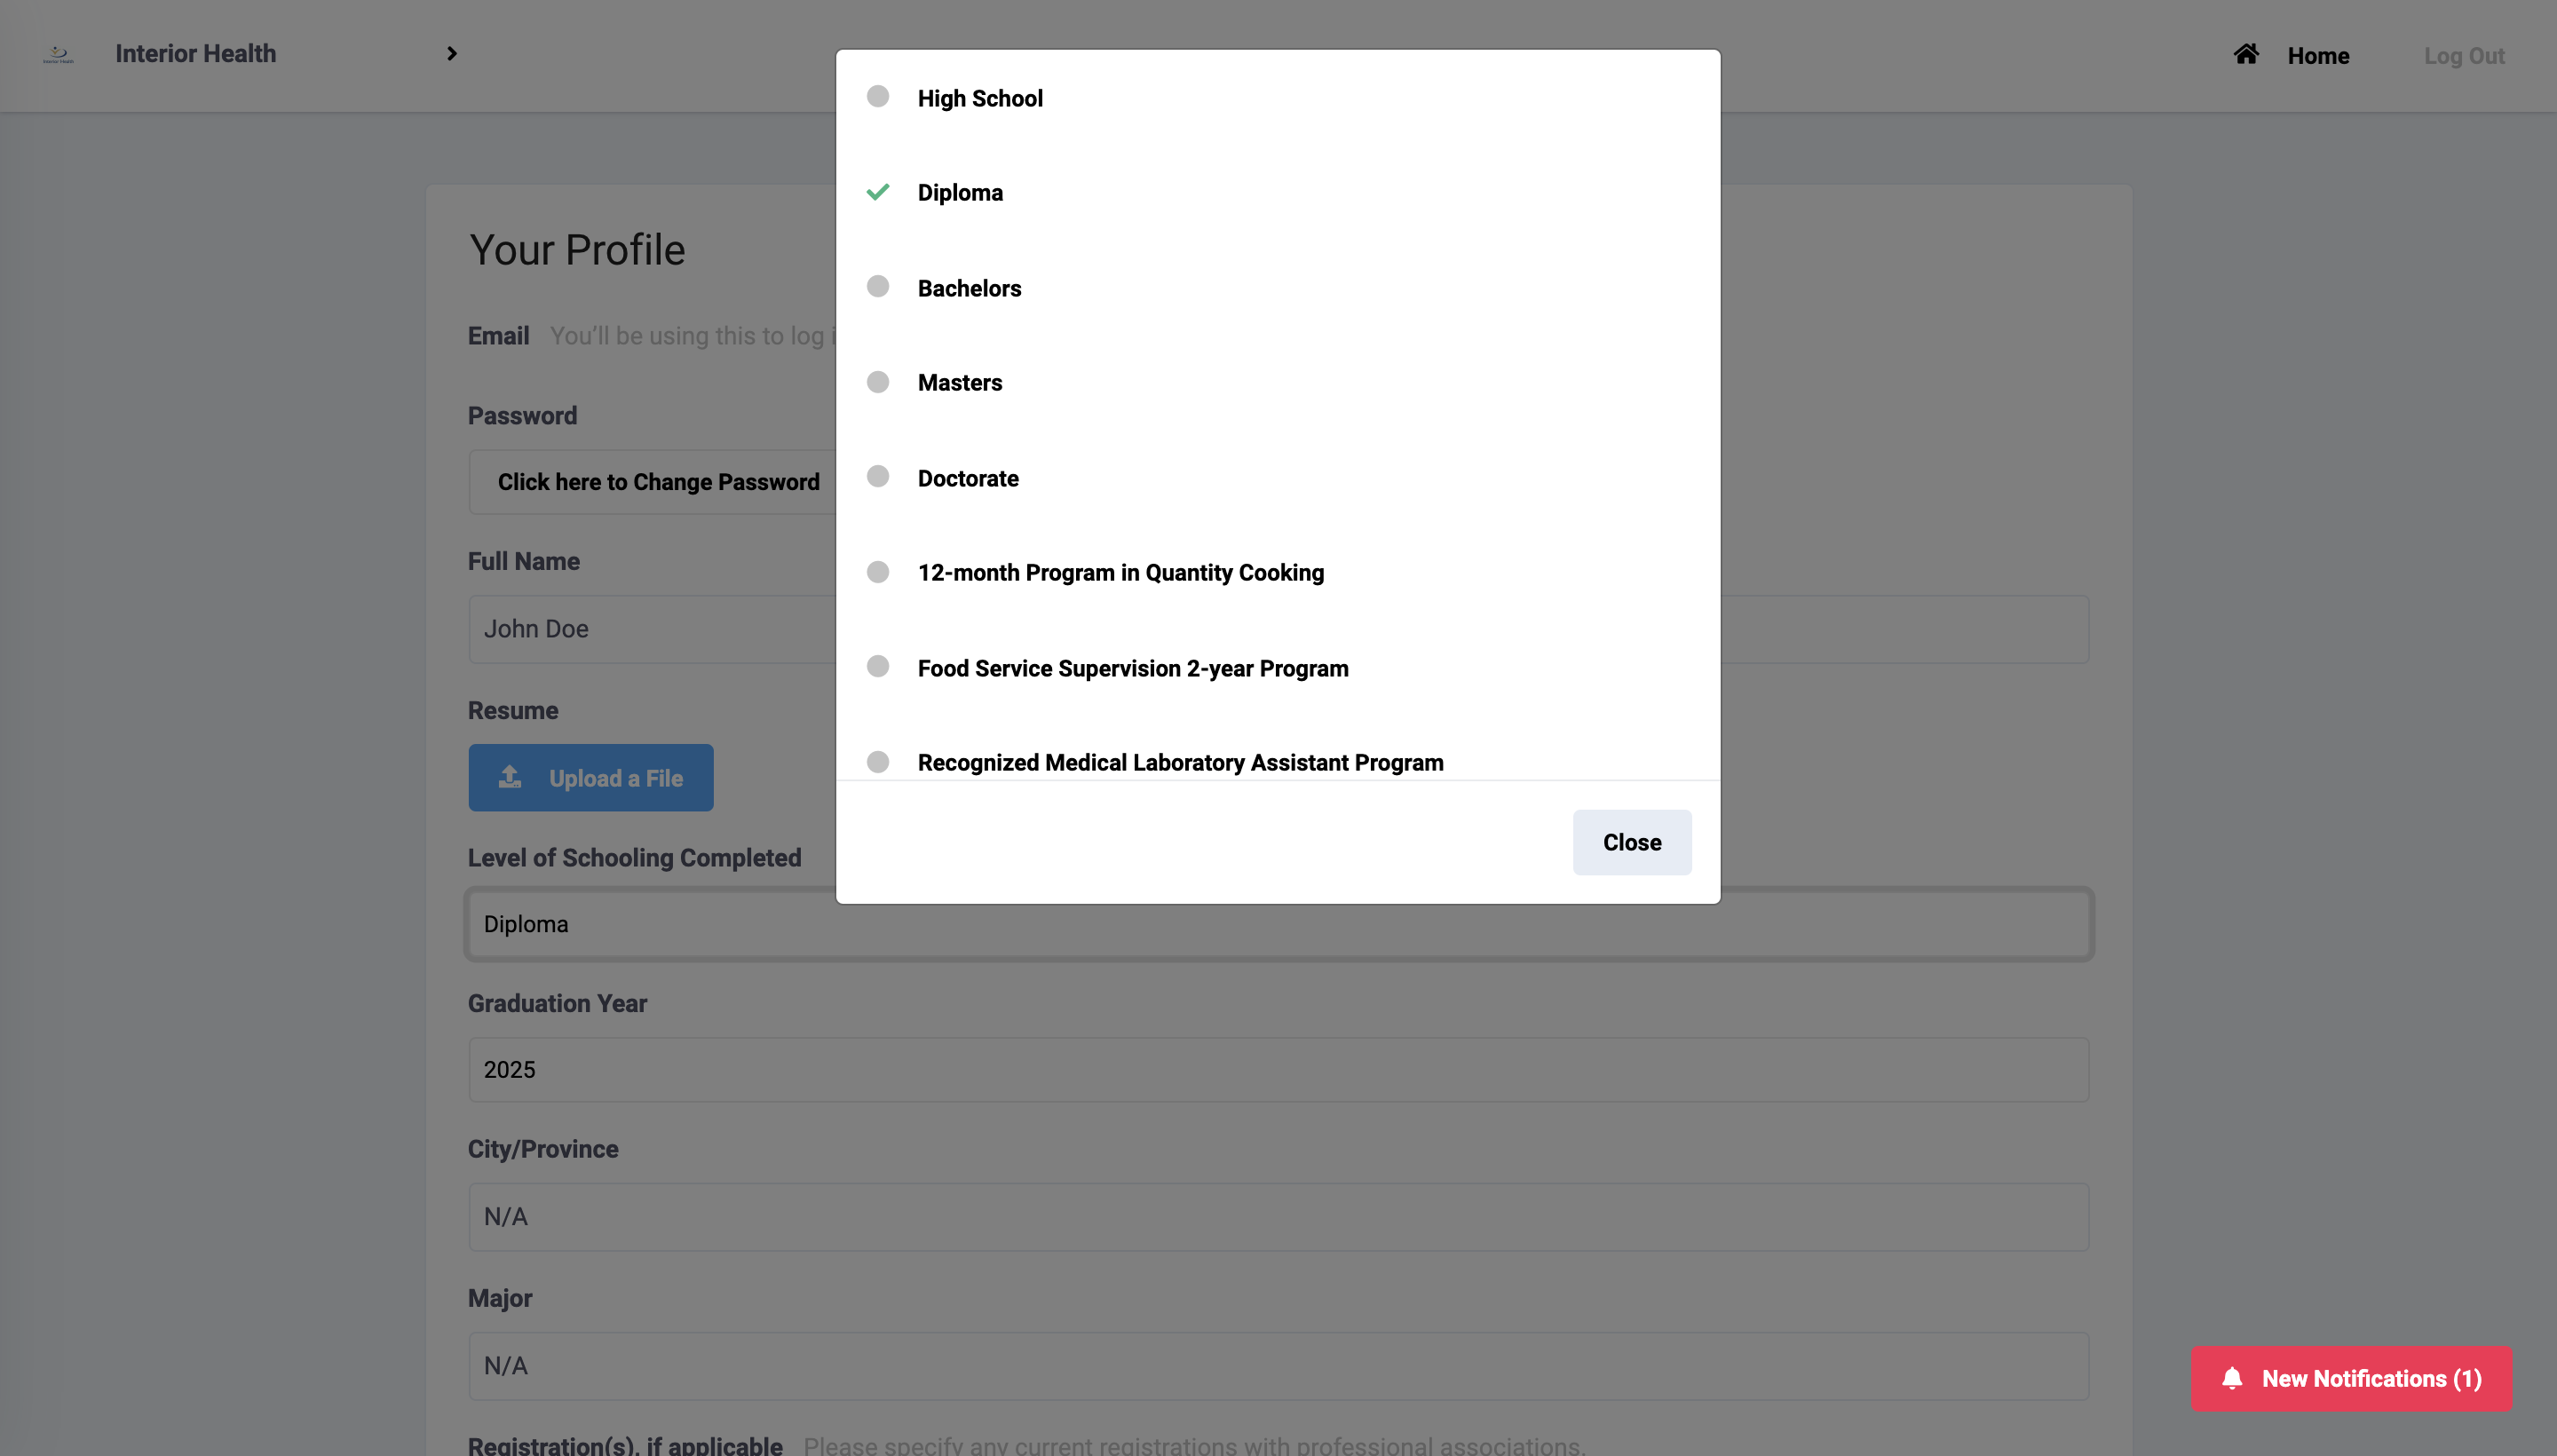Click the Bachelors label text

[969, 288]
